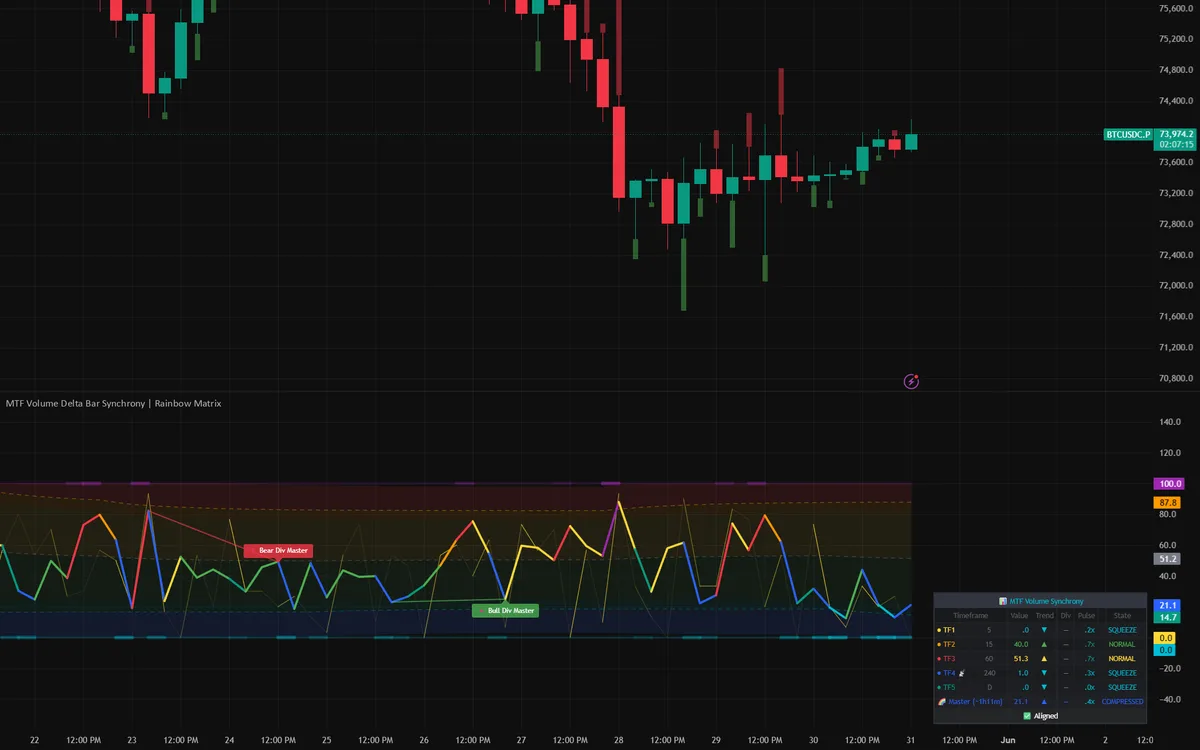Viewport: 1200px width, 750px height.
Task: Click the State column header
Action: tap(1122, 616)
